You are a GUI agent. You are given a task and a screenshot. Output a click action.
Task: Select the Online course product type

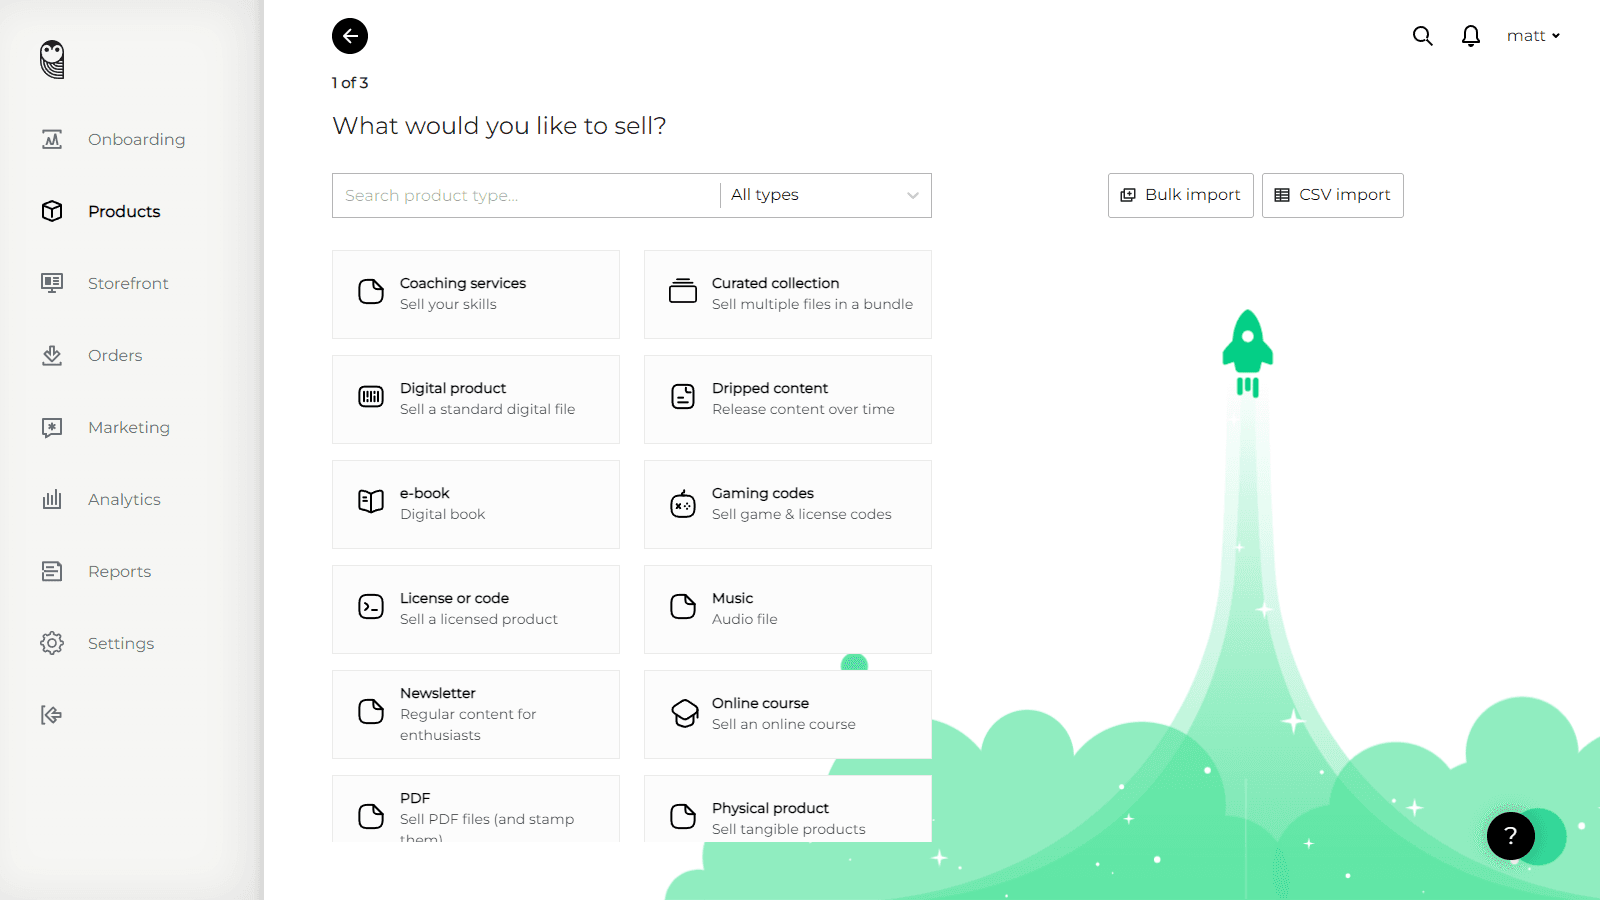[x=787, y=713]
